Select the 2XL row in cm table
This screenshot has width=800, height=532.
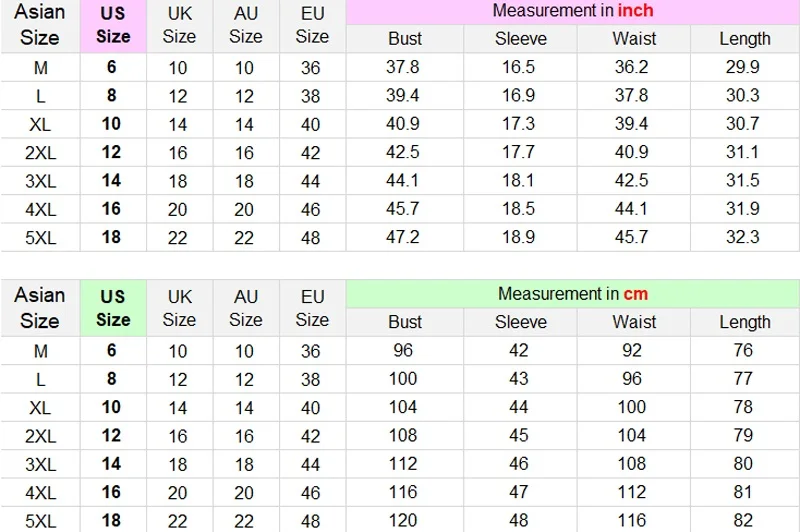(x=400, y=436)
